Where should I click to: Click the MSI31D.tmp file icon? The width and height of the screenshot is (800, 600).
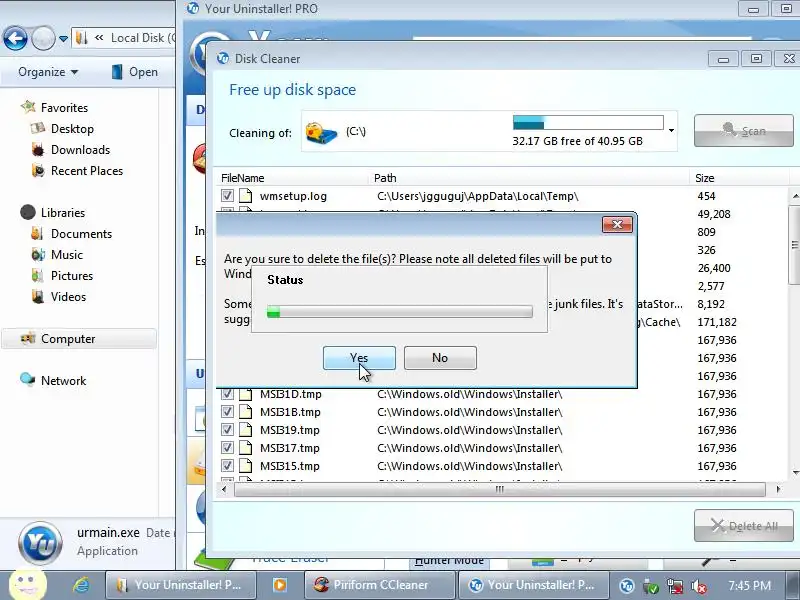coord(246,394)
